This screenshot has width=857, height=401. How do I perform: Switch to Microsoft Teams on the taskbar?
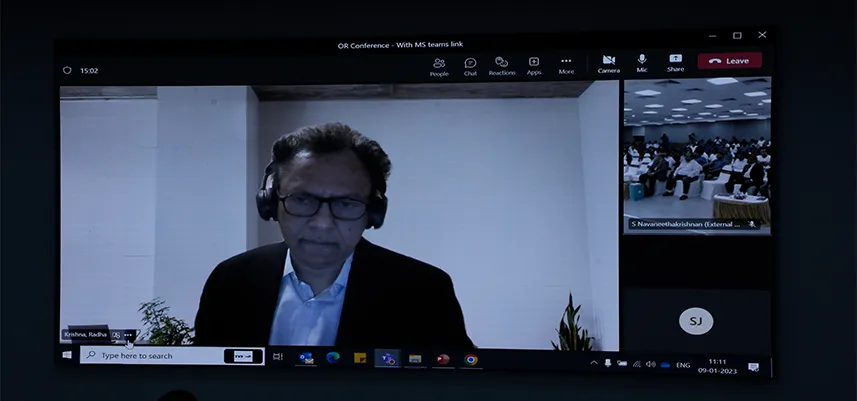[x=388, y=359]
